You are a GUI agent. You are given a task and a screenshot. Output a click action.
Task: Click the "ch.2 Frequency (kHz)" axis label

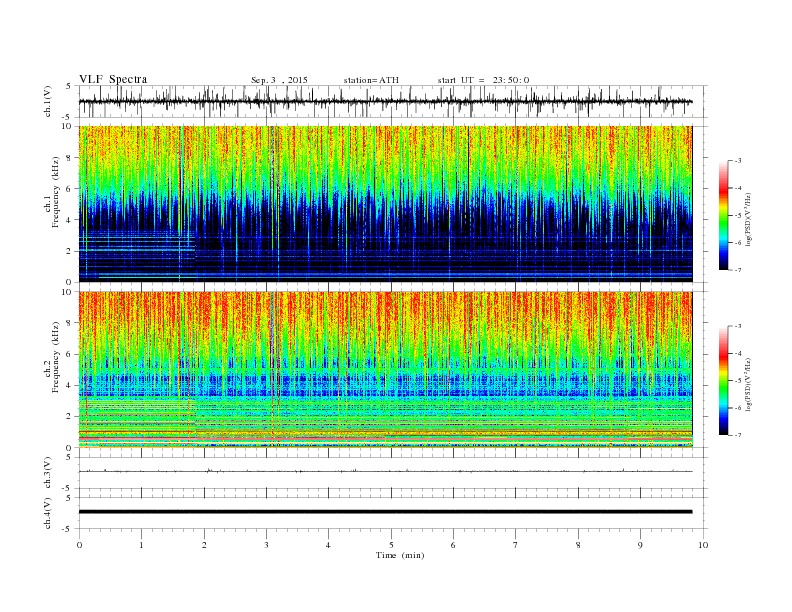[x=52, y=358]
